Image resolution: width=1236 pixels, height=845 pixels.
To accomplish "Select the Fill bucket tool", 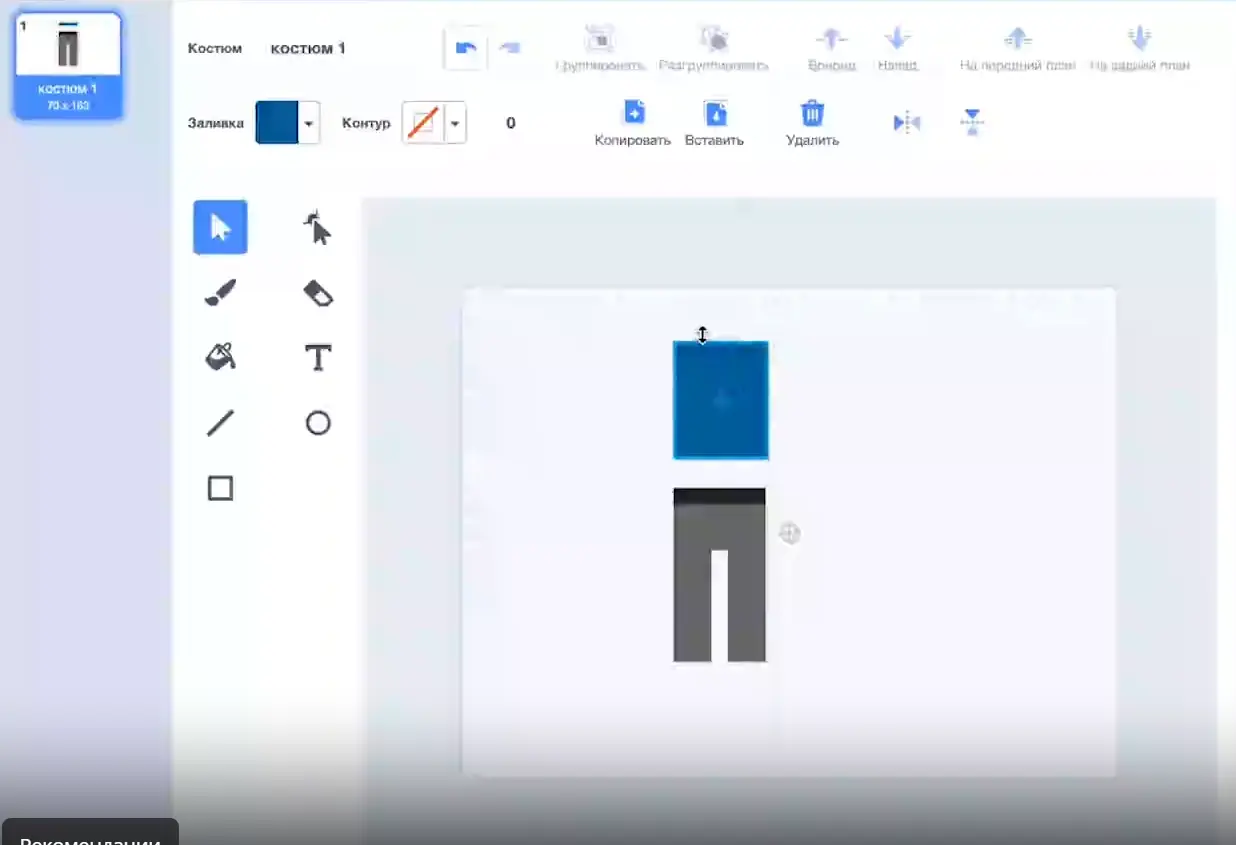I will coord(220,357).
